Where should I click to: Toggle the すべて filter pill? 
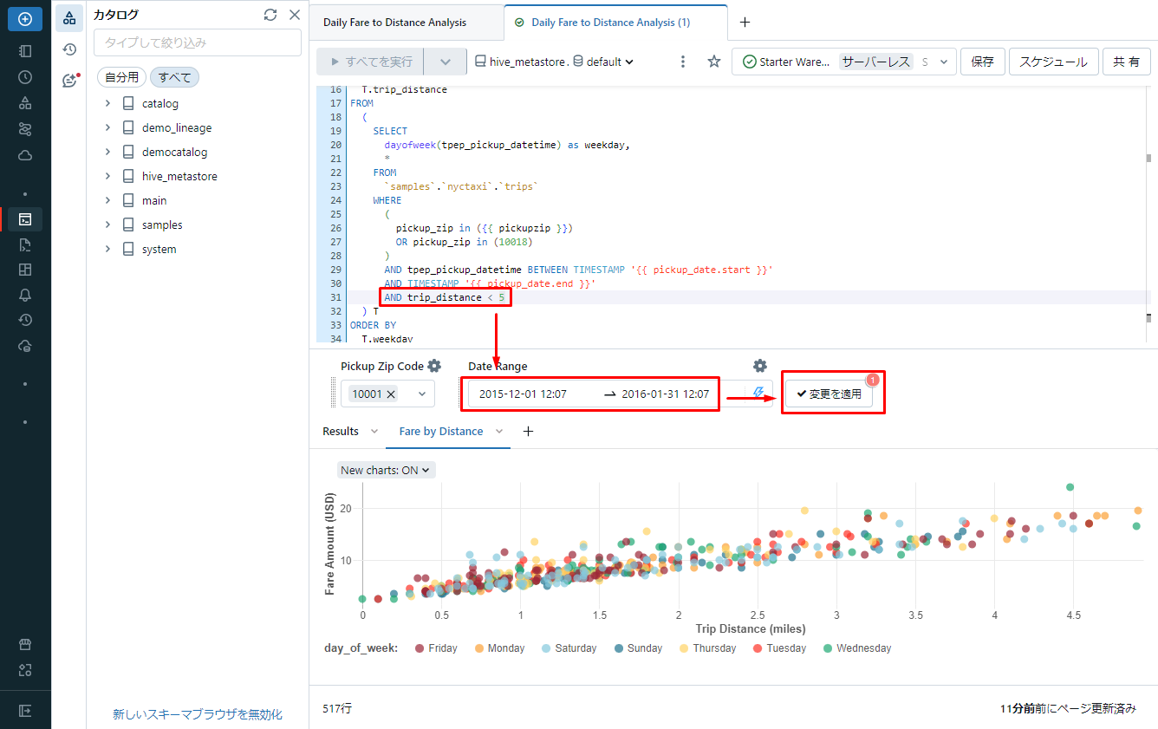tap(175, 77)
